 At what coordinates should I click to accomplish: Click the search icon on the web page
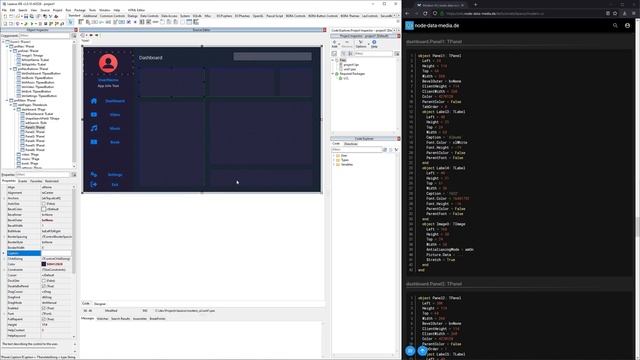[x=615, y=25]
